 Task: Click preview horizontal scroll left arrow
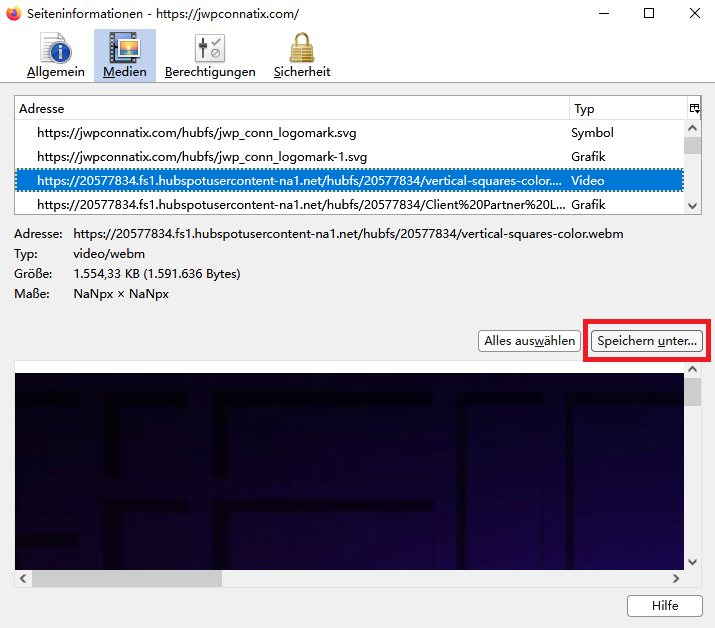(x=23, y=578)
